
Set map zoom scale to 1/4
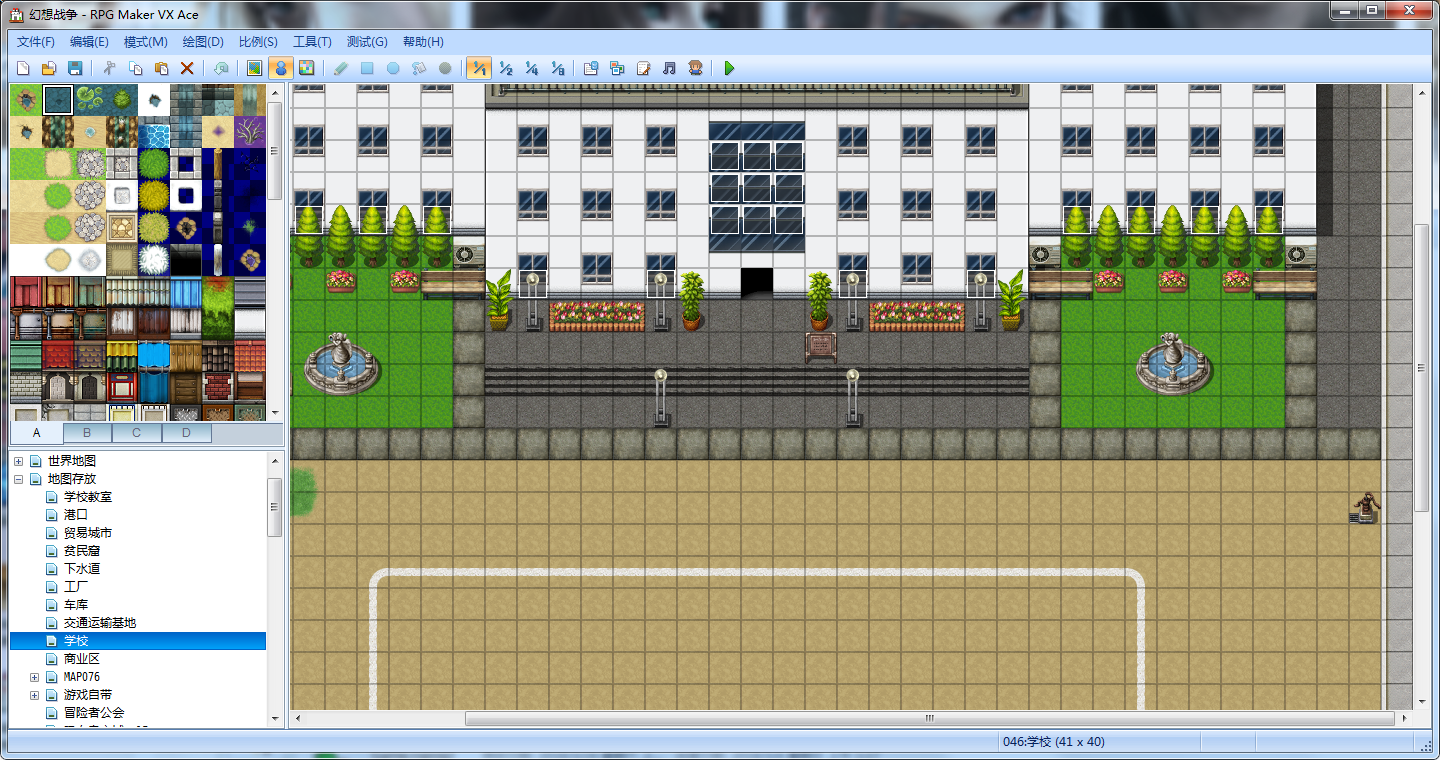tap(531, 68)
